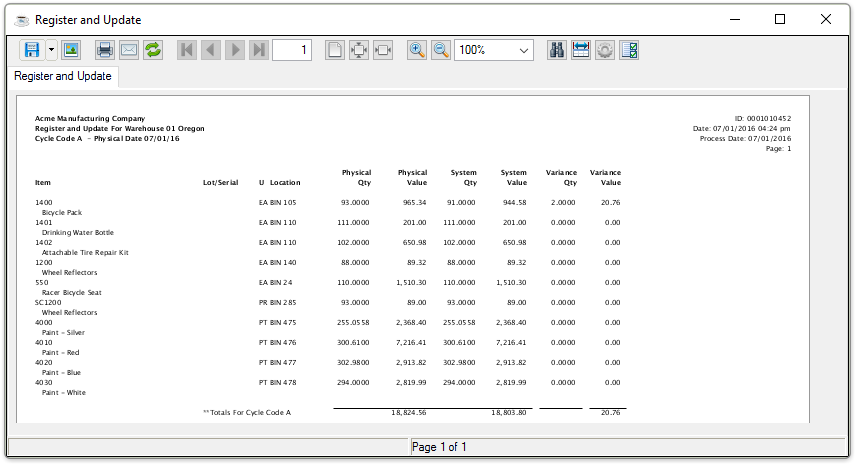This screenshot has height=467, width=859.
Task: Click 'Attachable Tire Repair Kit' text
Action: (85, 252)
